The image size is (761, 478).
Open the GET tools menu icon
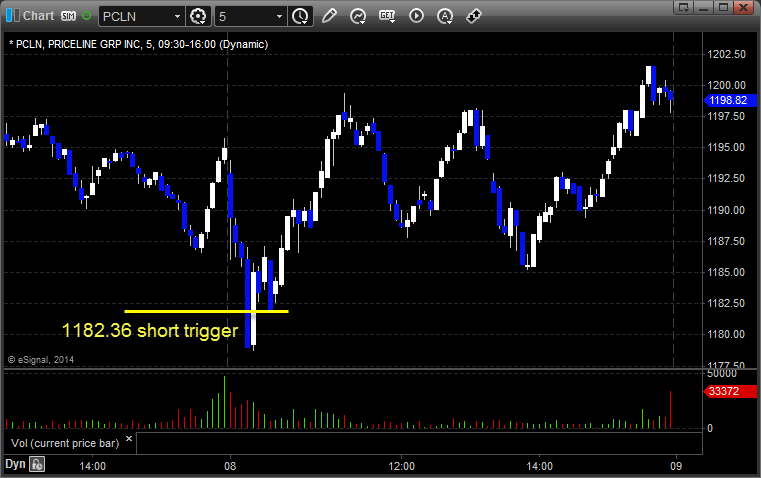tap(387, 16)
